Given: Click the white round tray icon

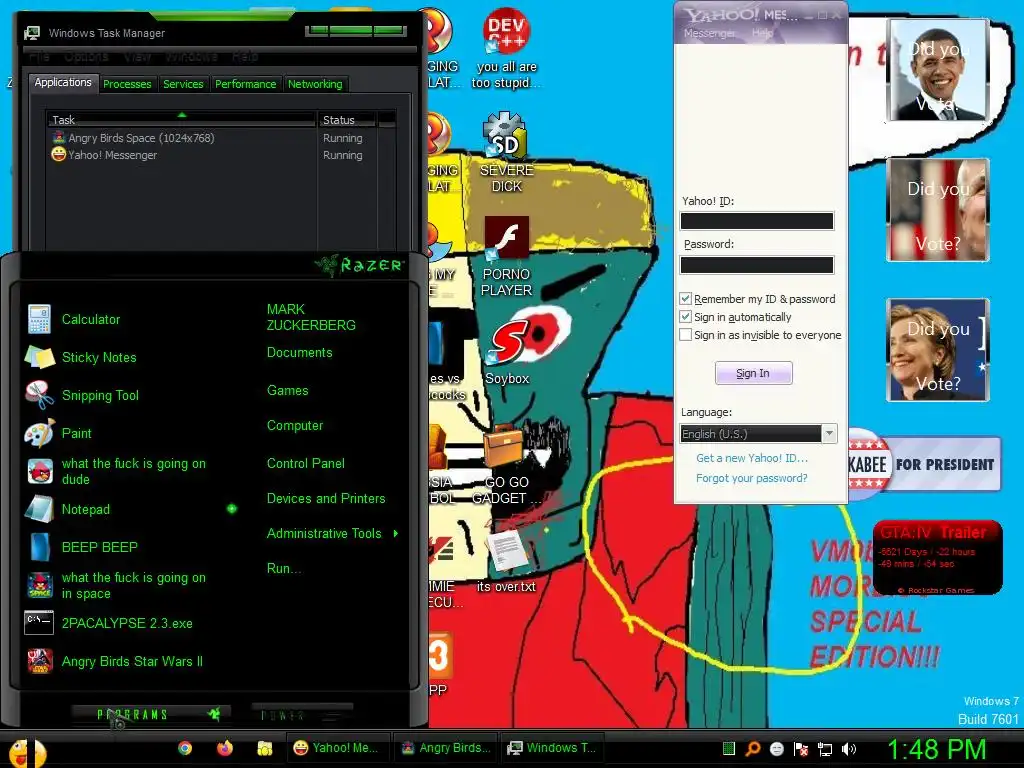Looking at the screenshot, I should pyautogui.click(x=777, y=749).
